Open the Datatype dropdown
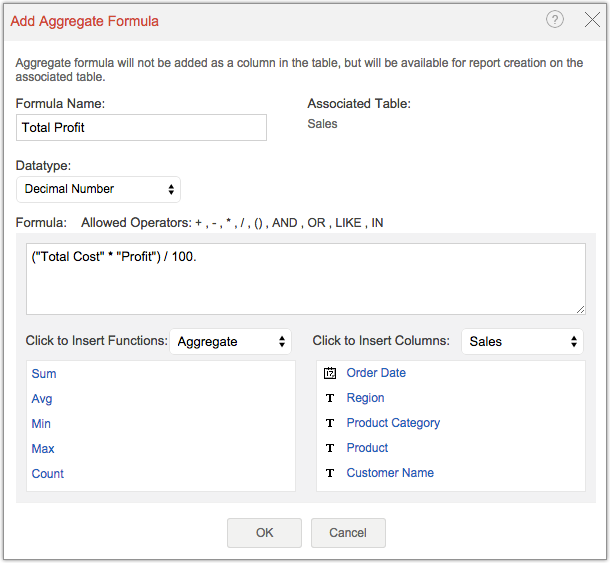 coord(98,189)
